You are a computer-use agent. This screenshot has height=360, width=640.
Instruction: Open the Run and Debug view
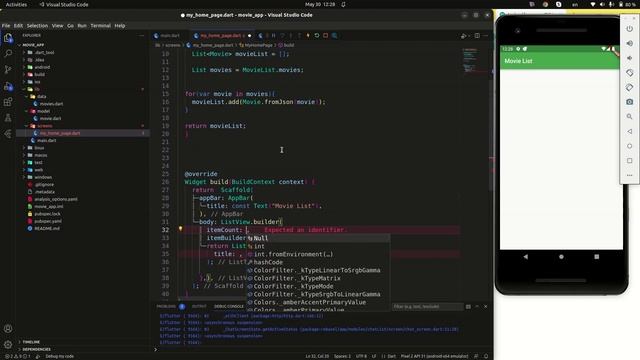coord(8,86)
